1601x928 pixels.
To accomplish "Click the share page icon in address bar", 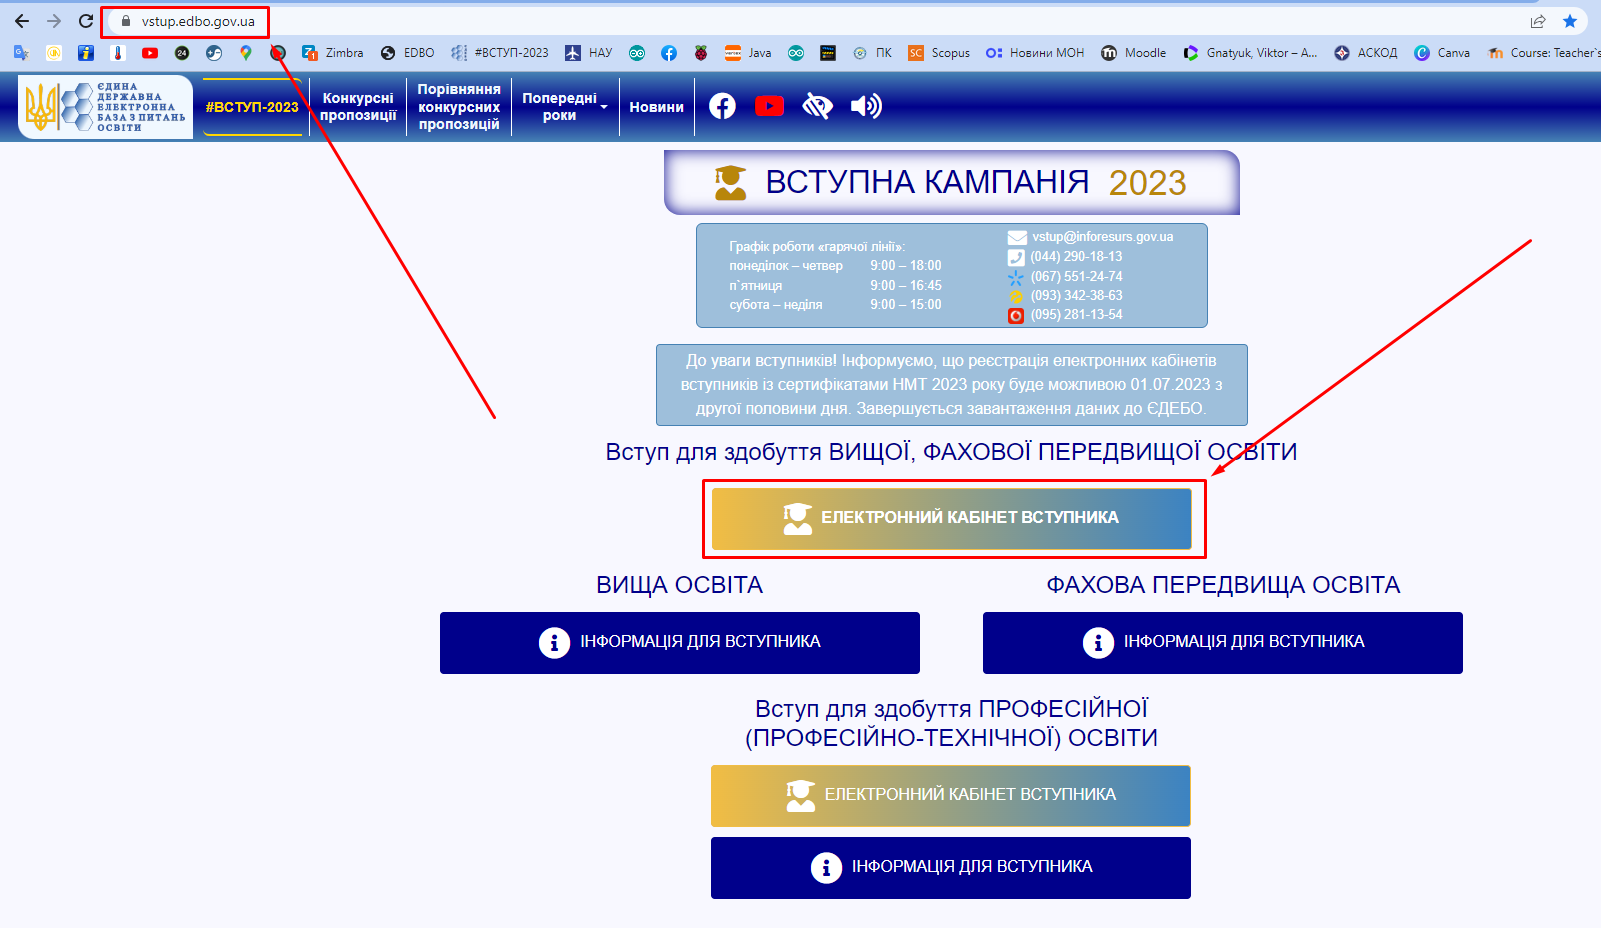I will 1538,21.
